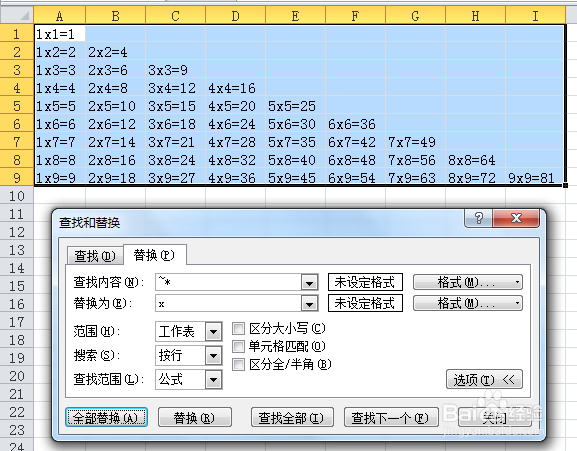The height and width of the screenshot is (451, 577).
Task: Click cell containing 4x4=16
Action: click(236, 88)
